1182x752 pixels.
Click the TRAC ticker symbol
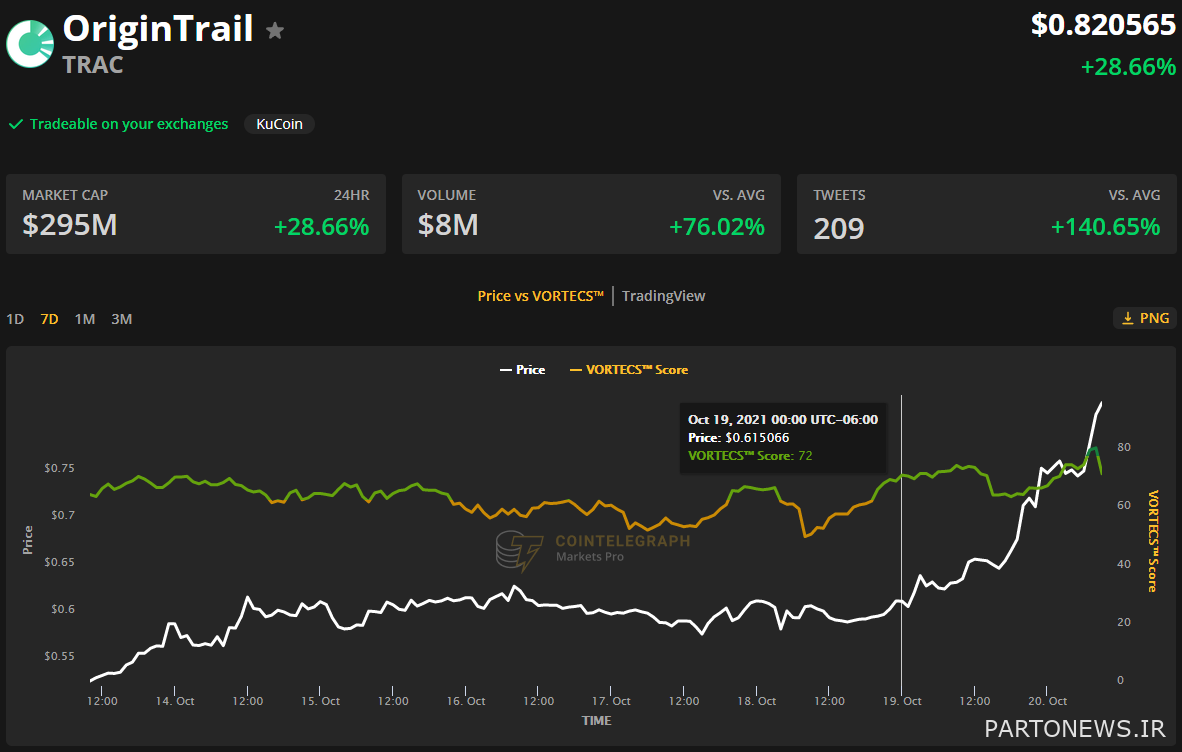pos(93,66)
